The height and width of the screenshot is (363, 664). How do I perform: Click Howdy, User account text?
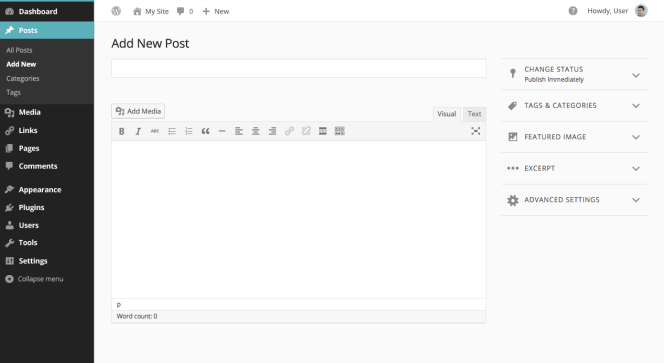[607, 11]
